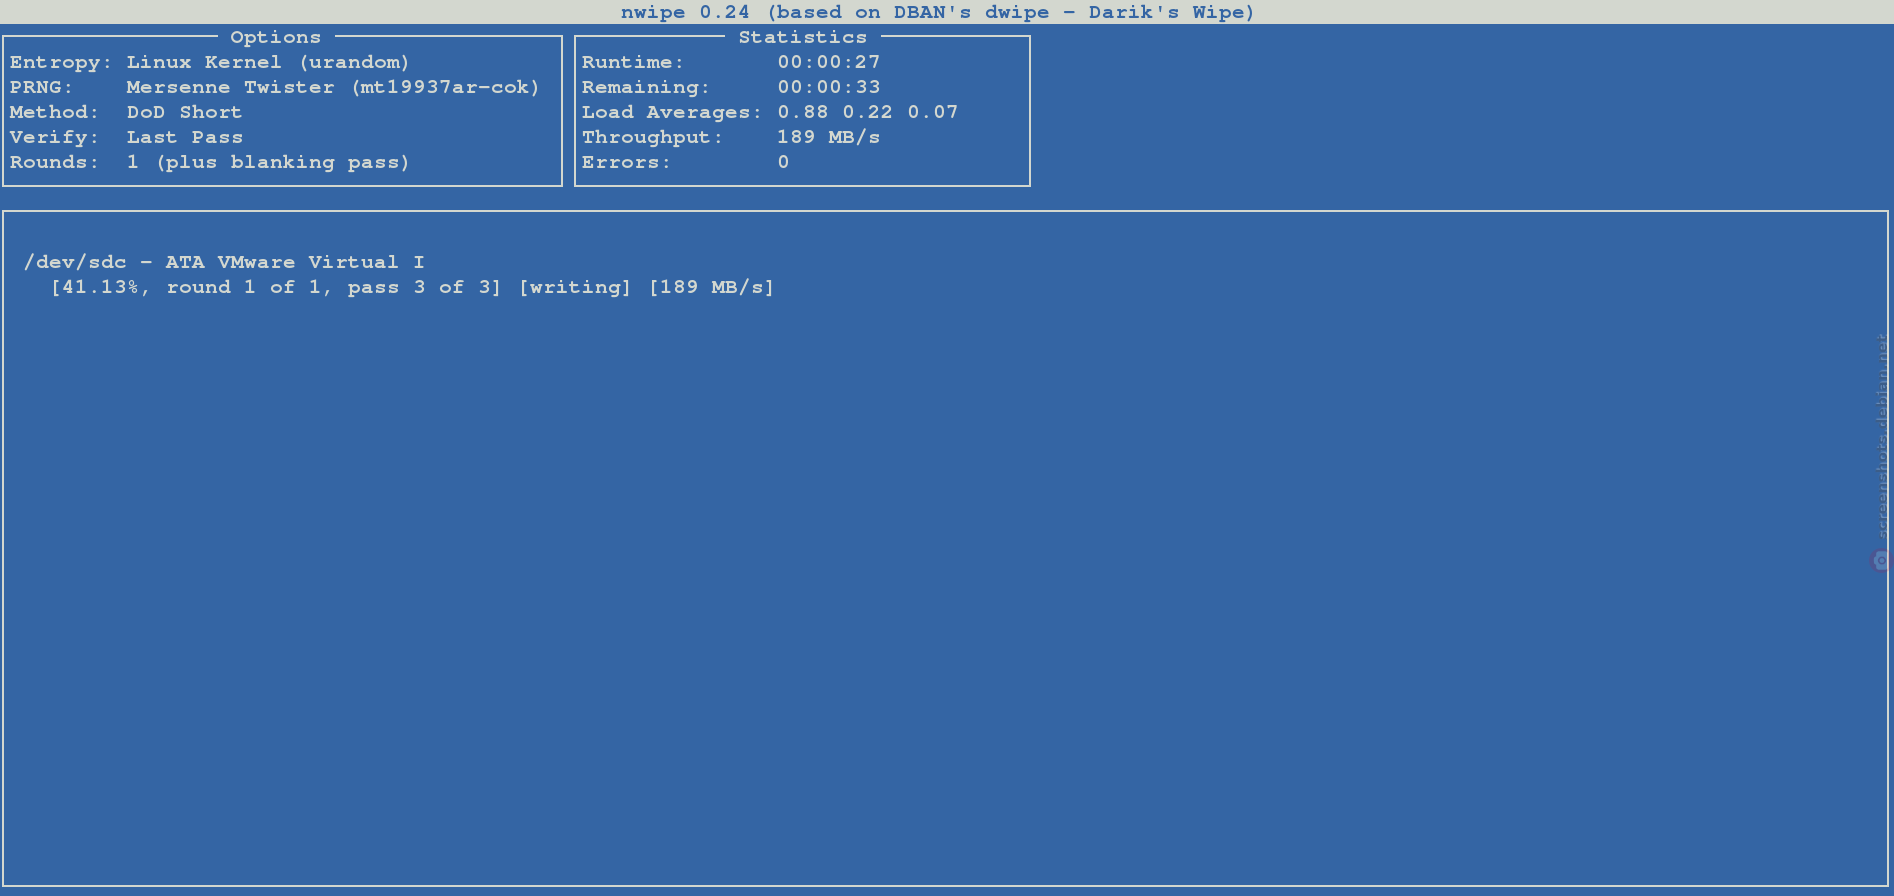This screenshot has height=896, width=1894.
Task: Click the Verify label
Action: [54, 137]
